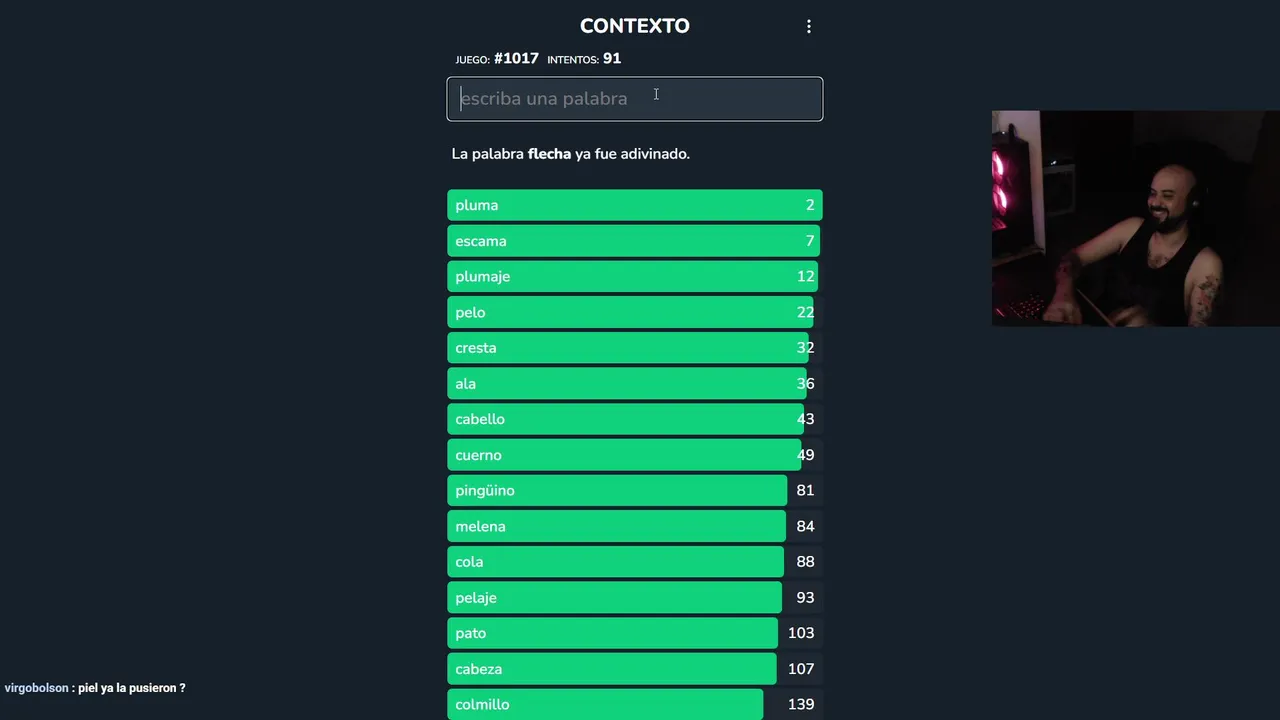The image size is (1280, 720).
Task: Click the virgobolson chat username
Action: coord(36,688)
